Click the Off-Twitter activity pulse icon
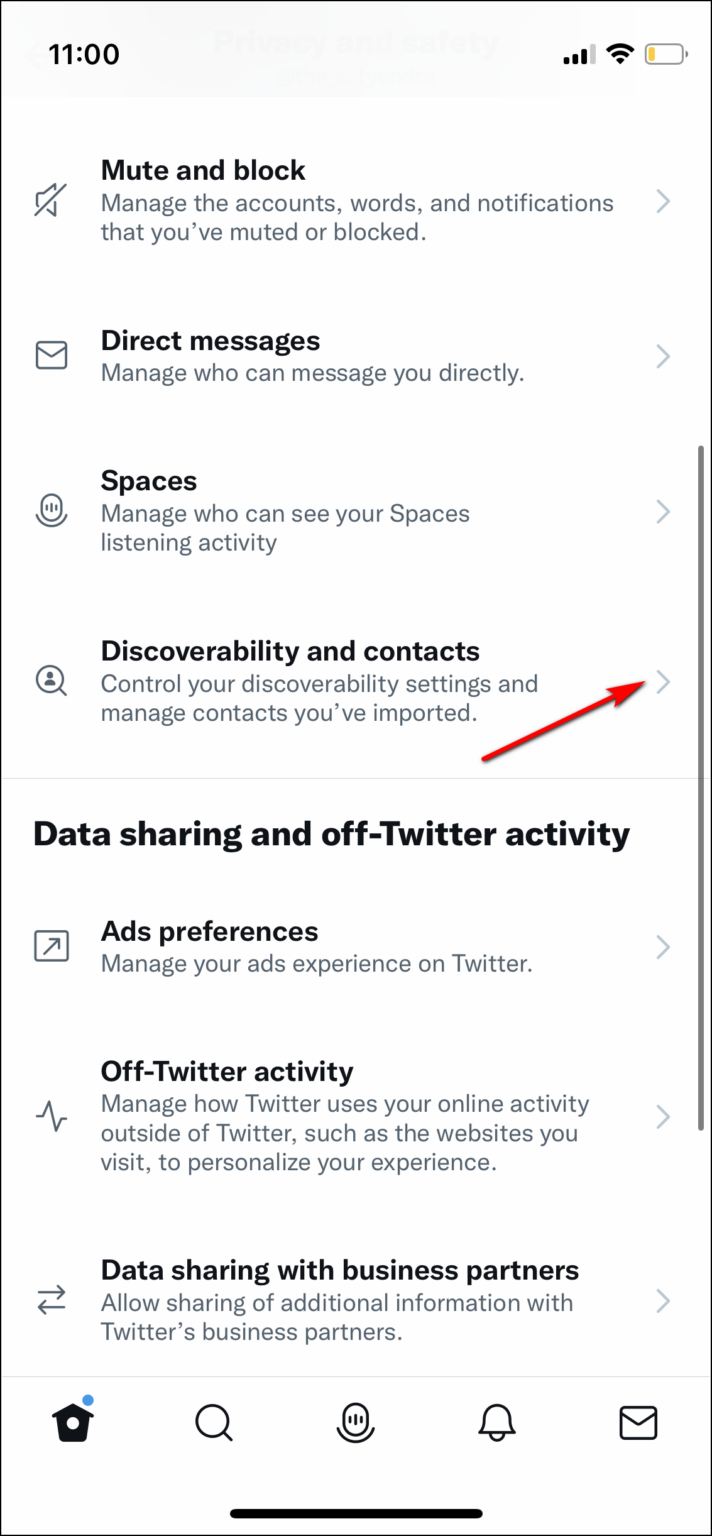 coord(51,1117)
